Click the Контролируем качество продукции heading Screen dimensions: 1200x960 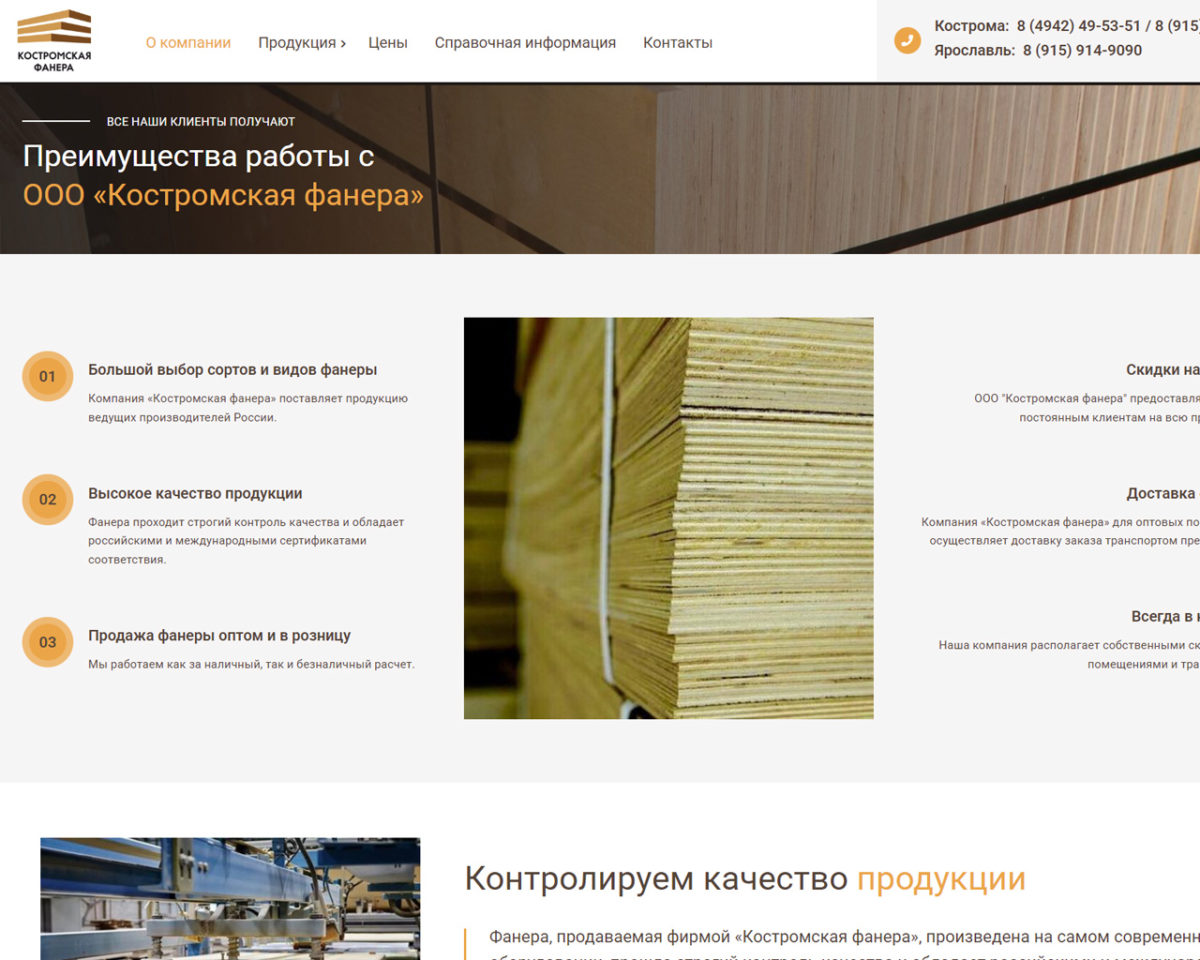click(745, 879)
